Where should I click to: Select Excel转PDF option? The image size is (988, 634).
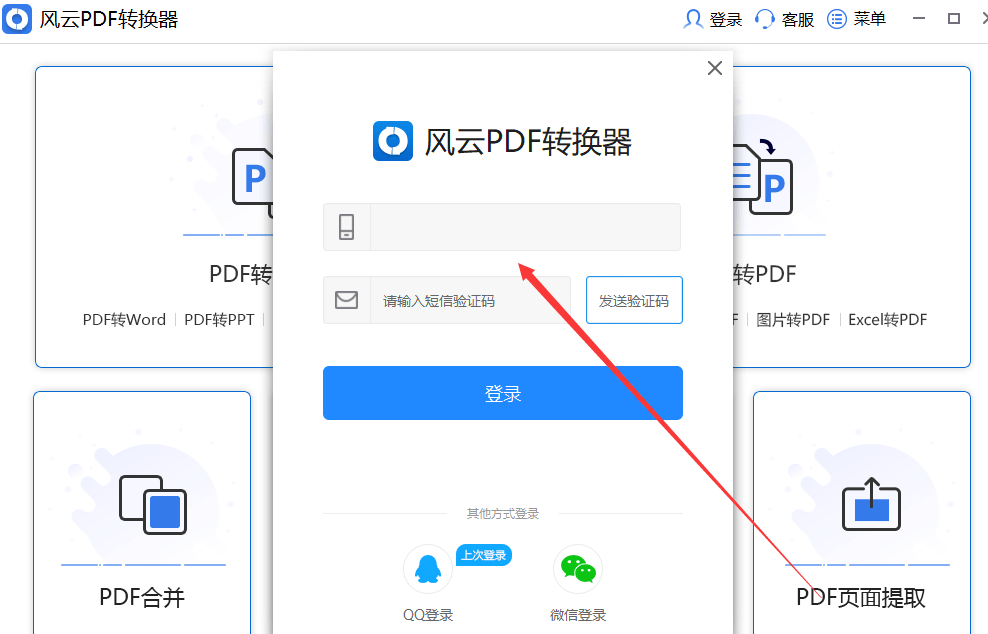887,320
